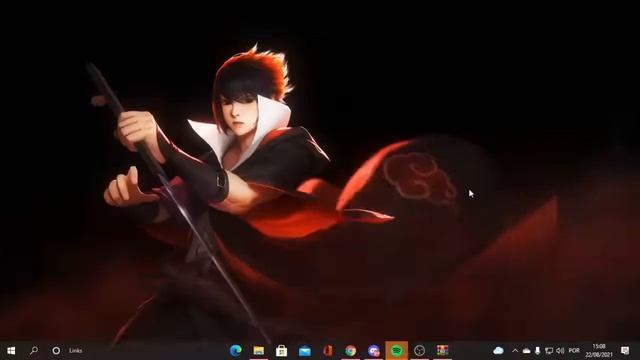
Task: Open taskbar search magnifier
Action: pyautogui.click(x=34, y=351)
